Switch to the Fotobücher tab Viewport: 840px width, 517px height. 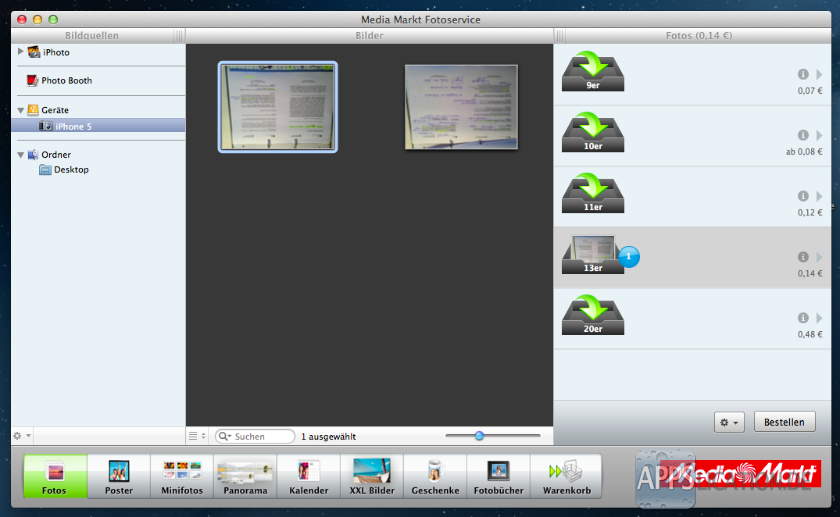coord(498,476)
